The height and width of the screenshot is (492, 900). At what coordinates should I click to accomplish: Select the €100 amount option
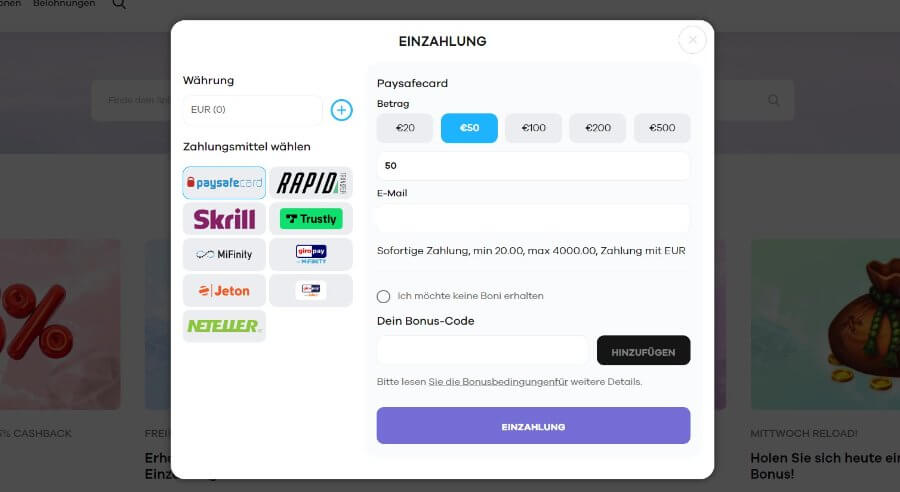pos(533,128)
